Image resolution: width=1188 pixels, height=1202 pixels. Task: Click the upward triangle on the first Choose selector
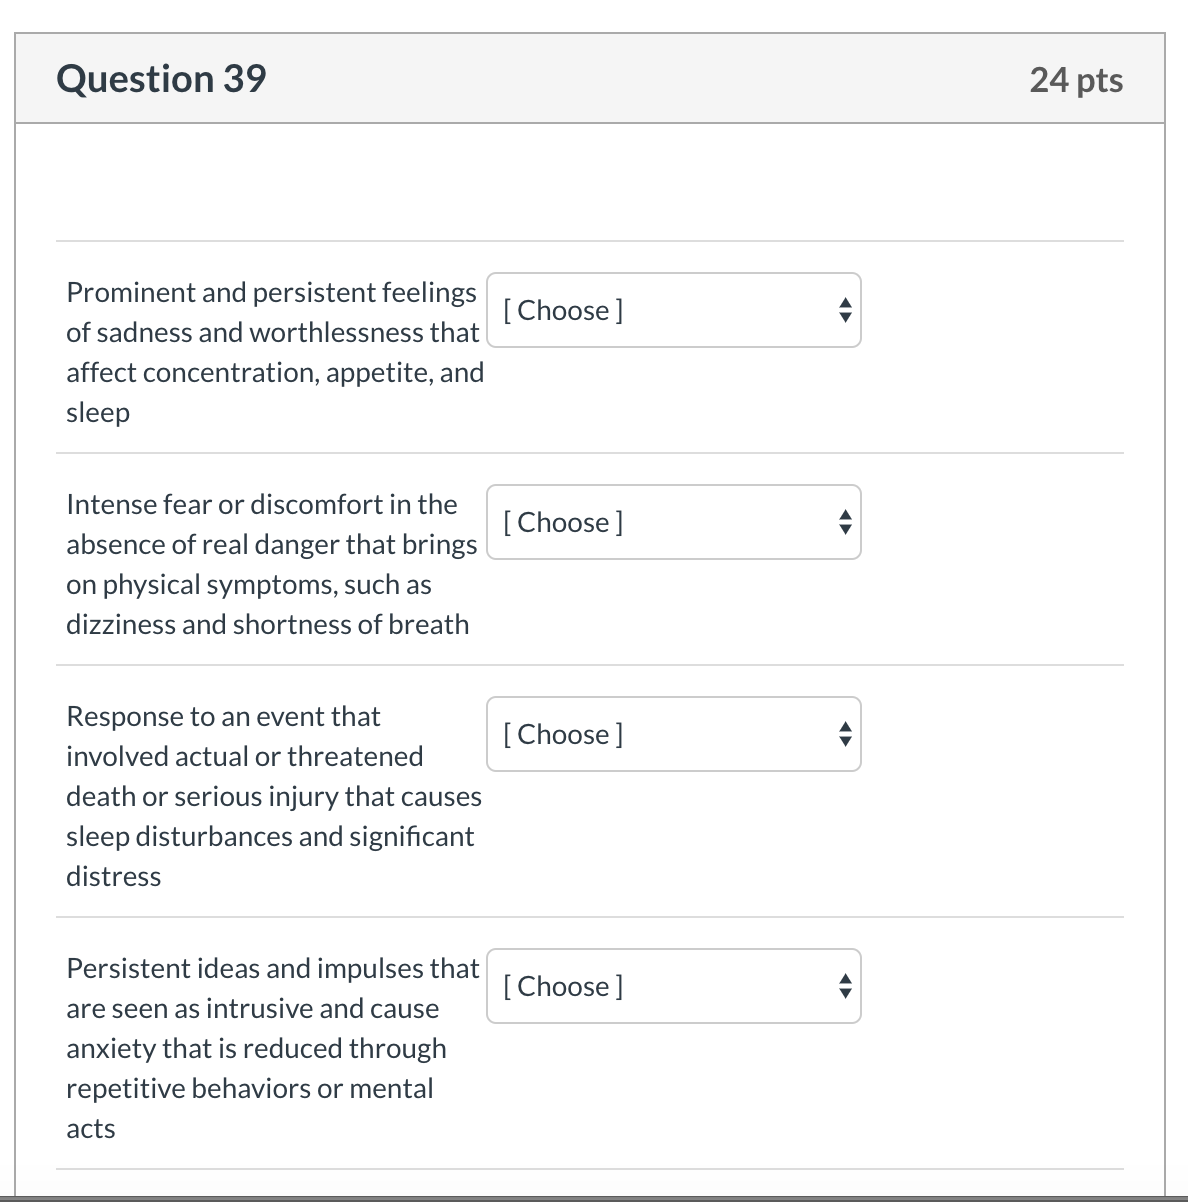(845, 302)
